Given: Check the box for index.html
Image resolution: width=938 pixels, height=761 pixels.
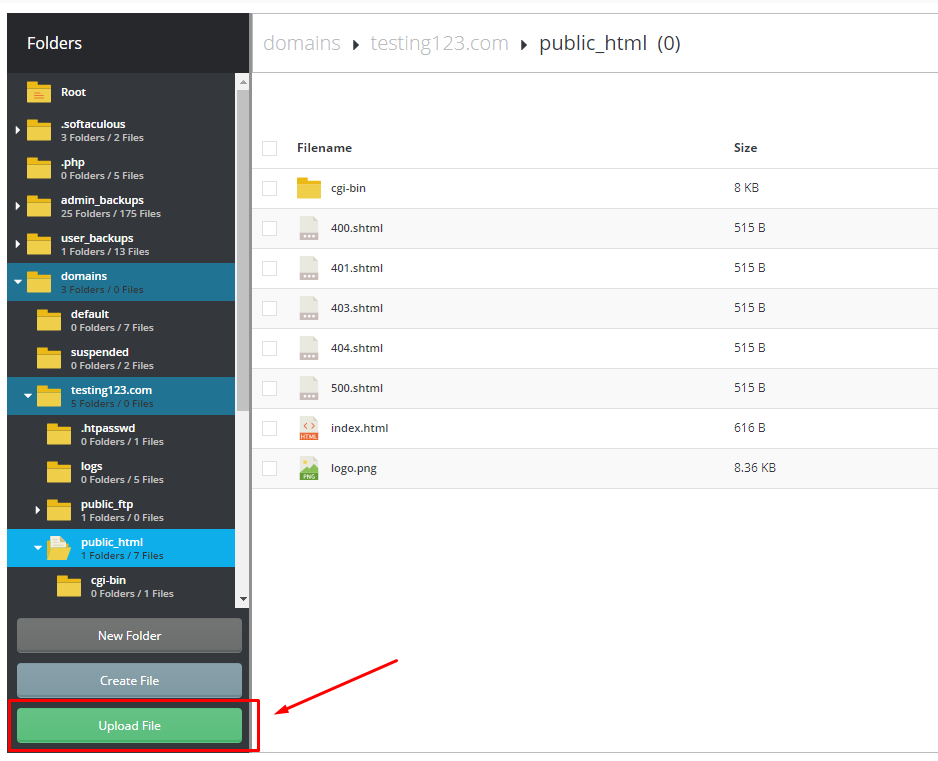Looking at the screenshot, I should point(270,429).
